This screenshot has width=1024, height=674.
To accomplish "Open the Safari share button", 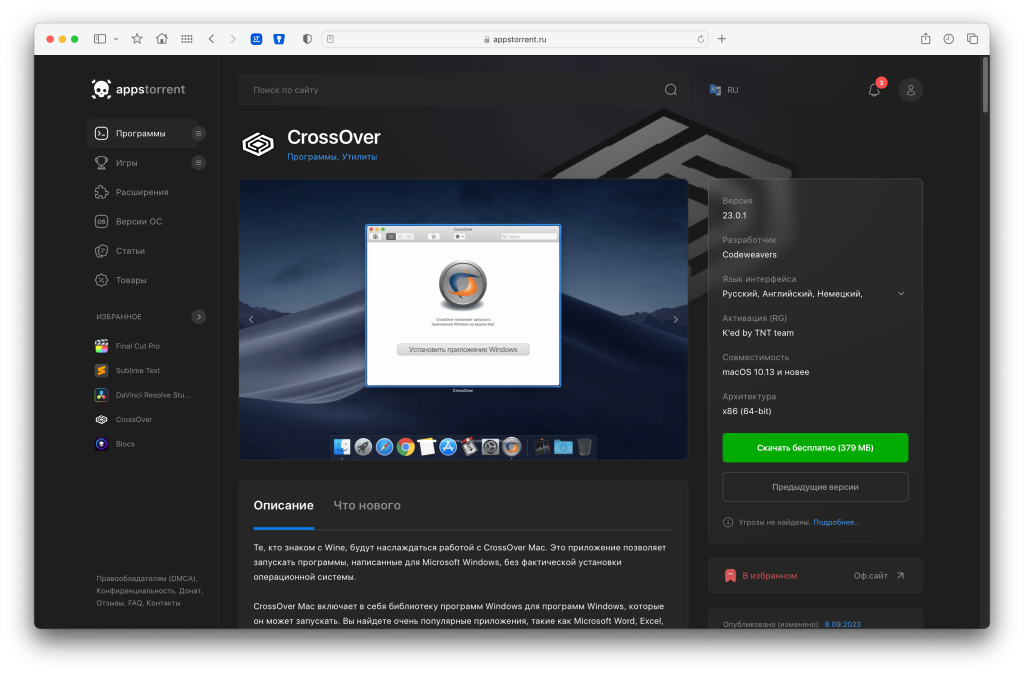I will click(925, 39).
